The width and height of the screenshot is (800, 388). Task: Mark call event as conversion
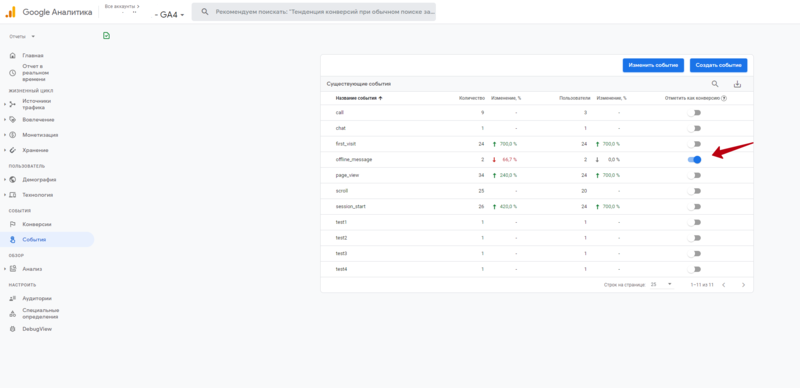pyautogui.click(x=694, y=112)
